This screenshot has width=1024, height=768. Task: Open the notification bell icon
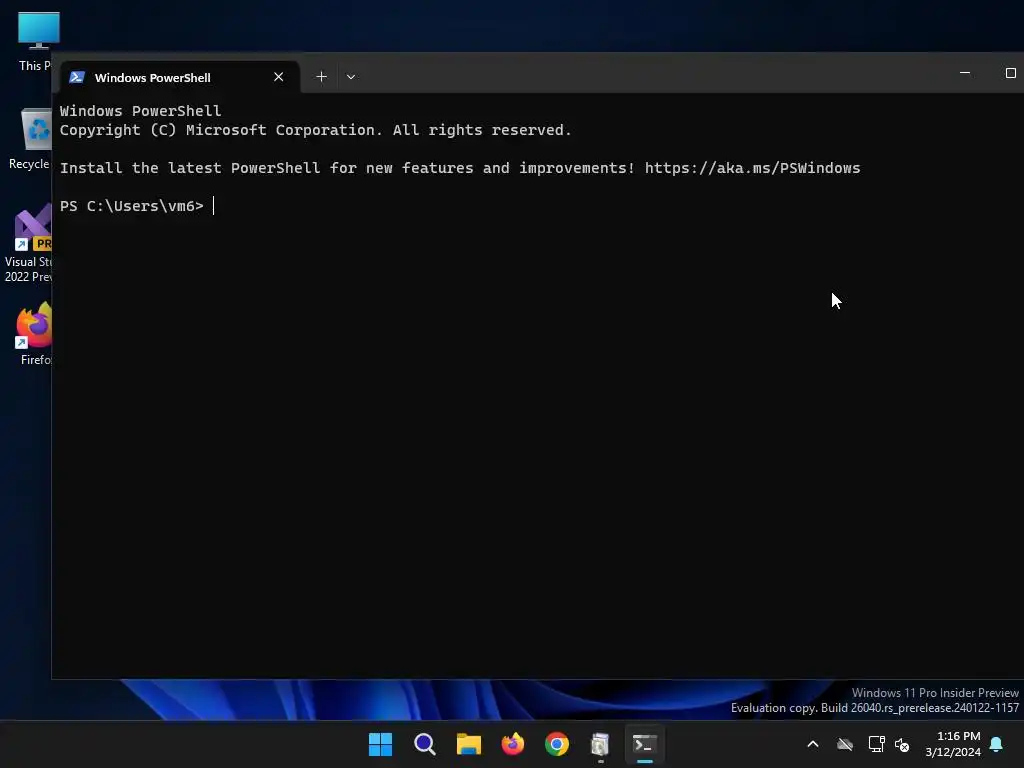[996, 744]
